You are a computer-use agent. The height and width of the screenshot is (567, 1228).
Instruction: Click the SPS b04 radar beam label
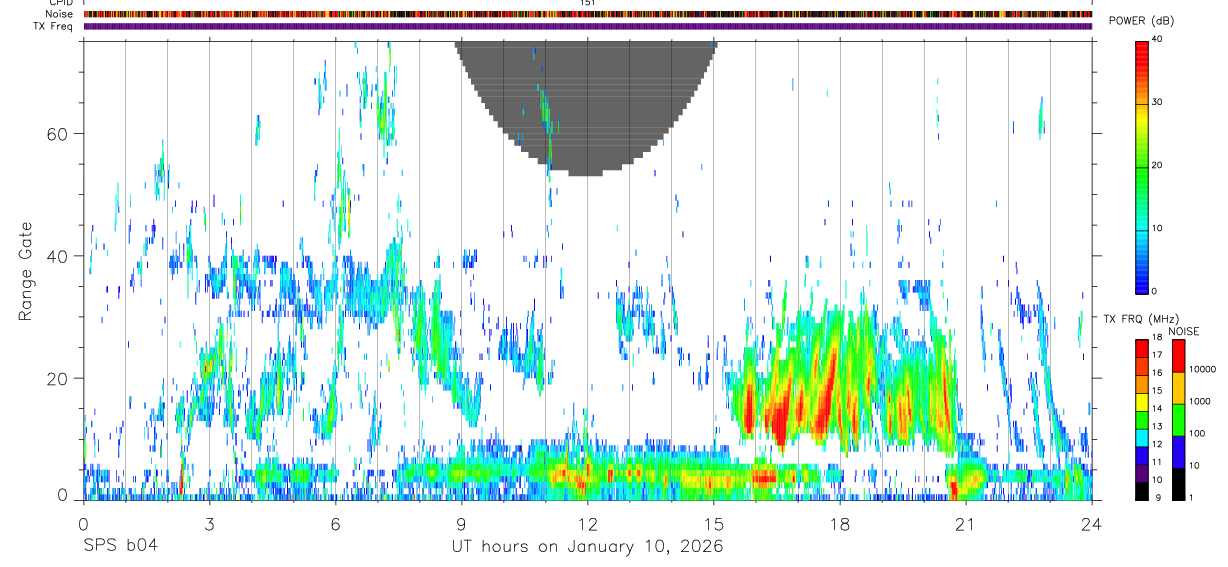tap(119, 546)
